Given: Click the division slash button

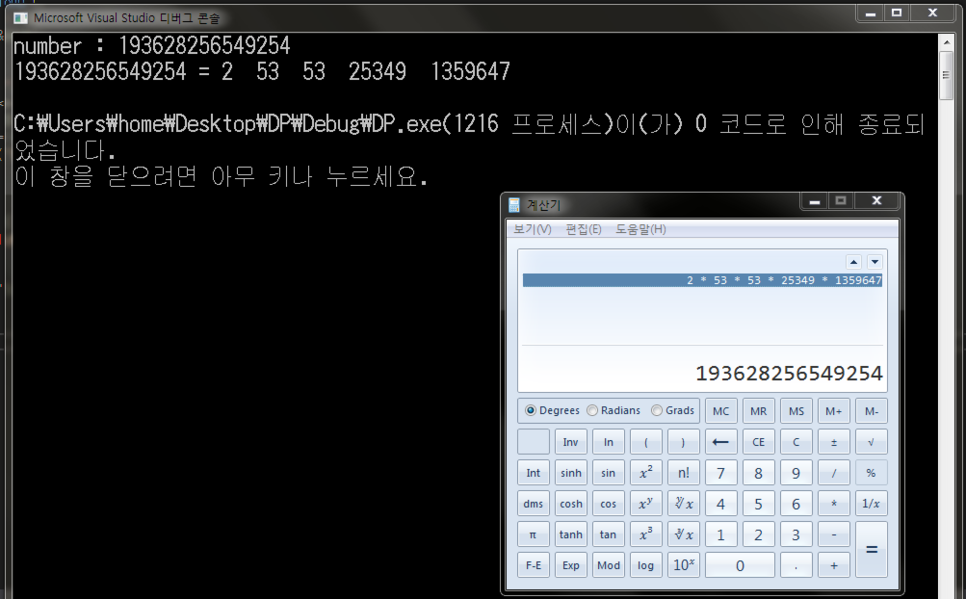Looking at the screenshot, I should (834, 473).
